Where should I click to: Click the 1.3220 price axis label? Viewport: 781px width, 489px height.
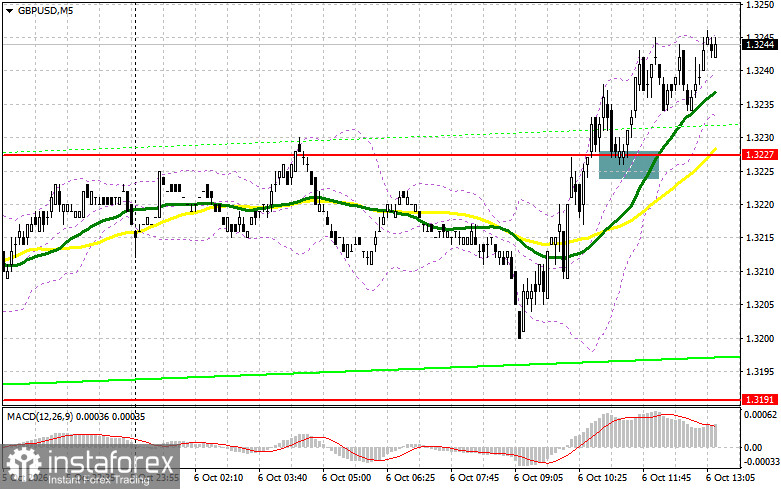[x=759, y=205]
